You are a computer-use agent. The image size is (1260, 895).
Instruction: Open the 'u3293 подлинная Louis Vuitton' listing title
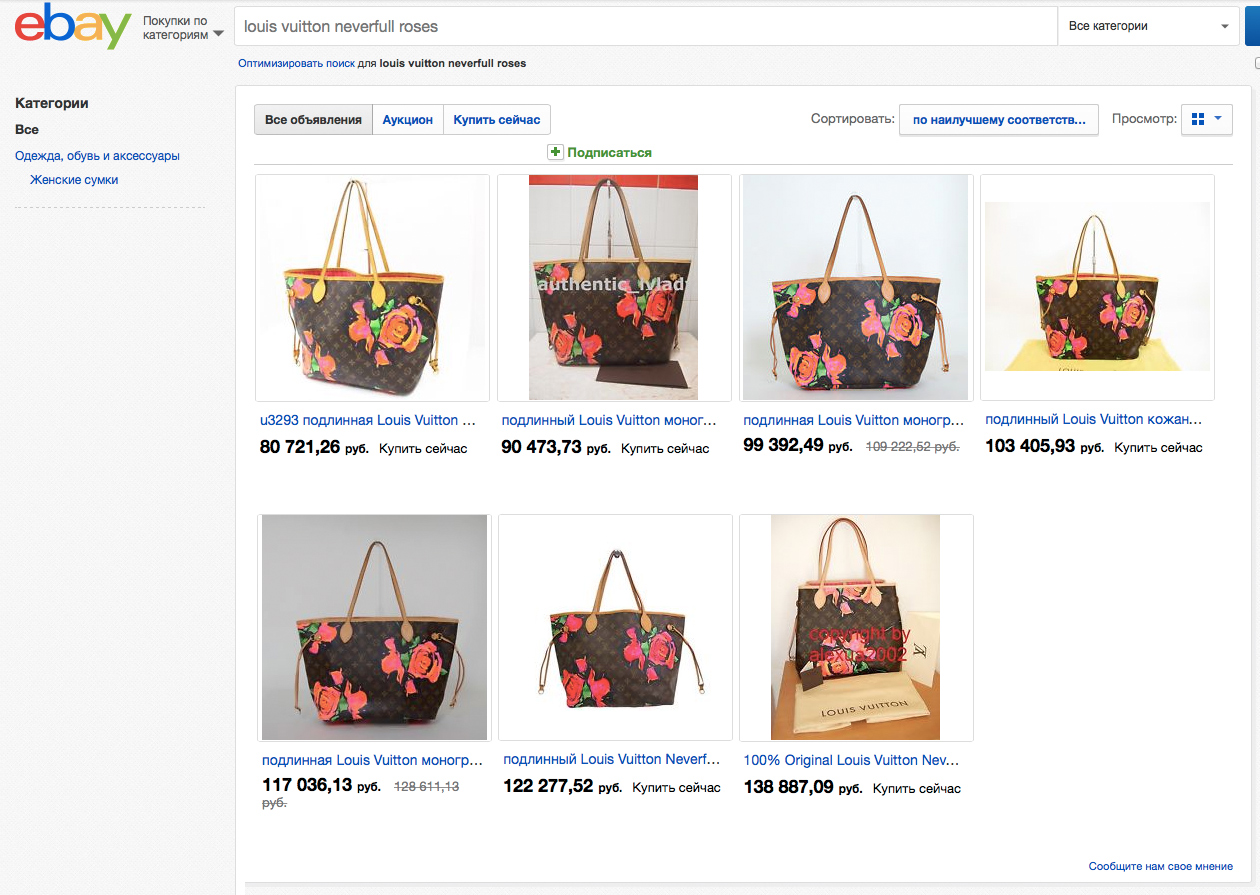pos(367,420)
